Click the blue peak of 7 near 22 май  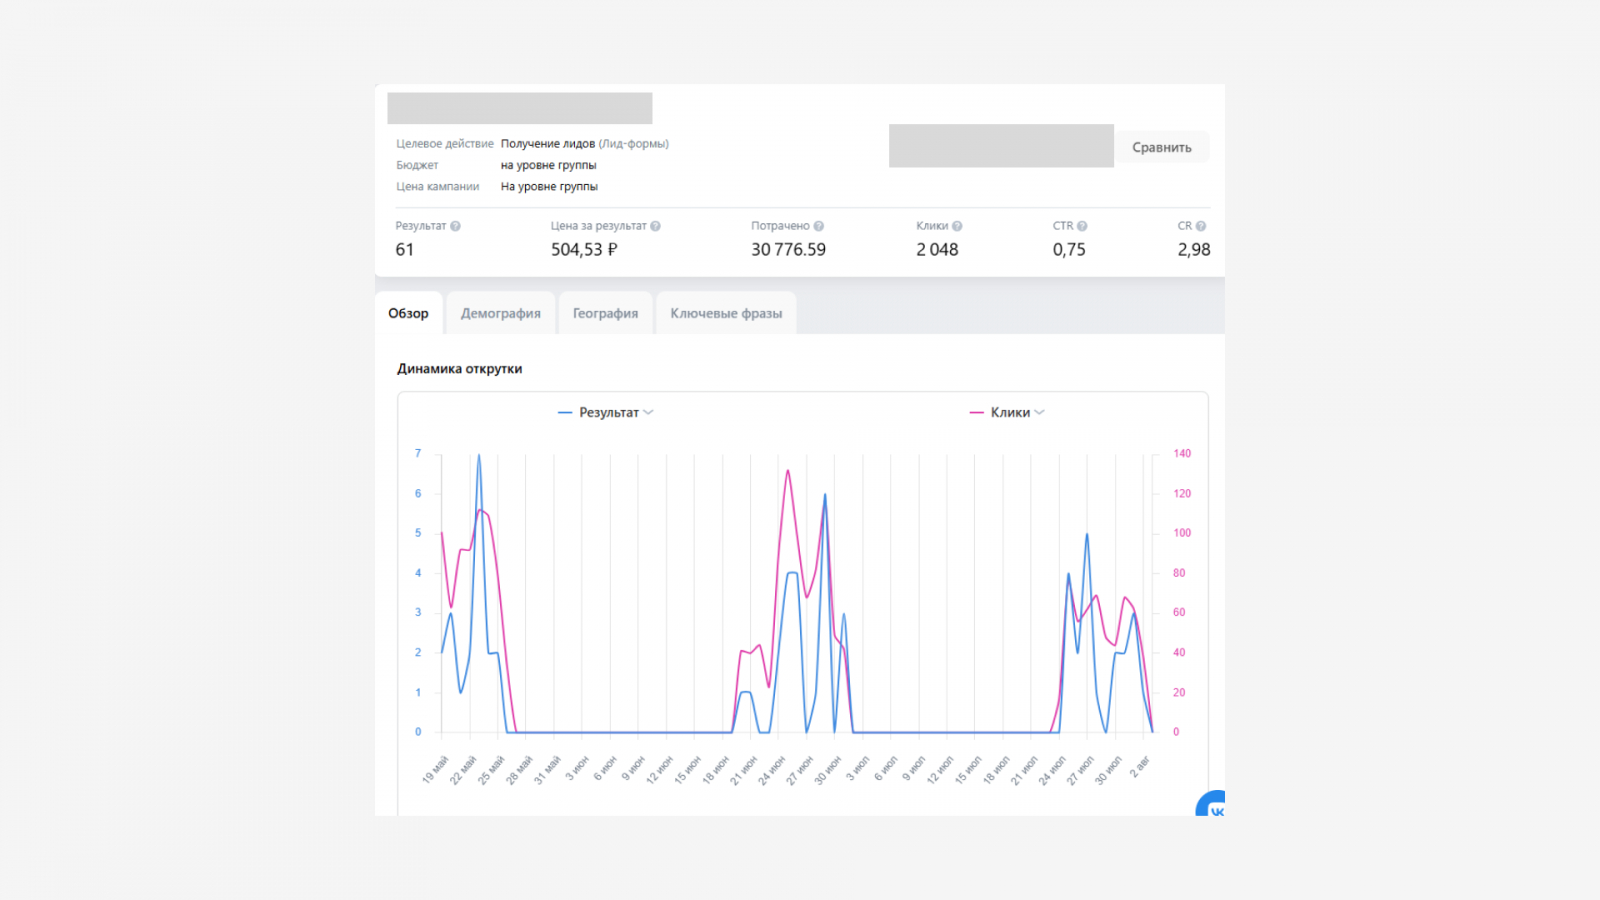pyautogui.click(x=478, y=456)
